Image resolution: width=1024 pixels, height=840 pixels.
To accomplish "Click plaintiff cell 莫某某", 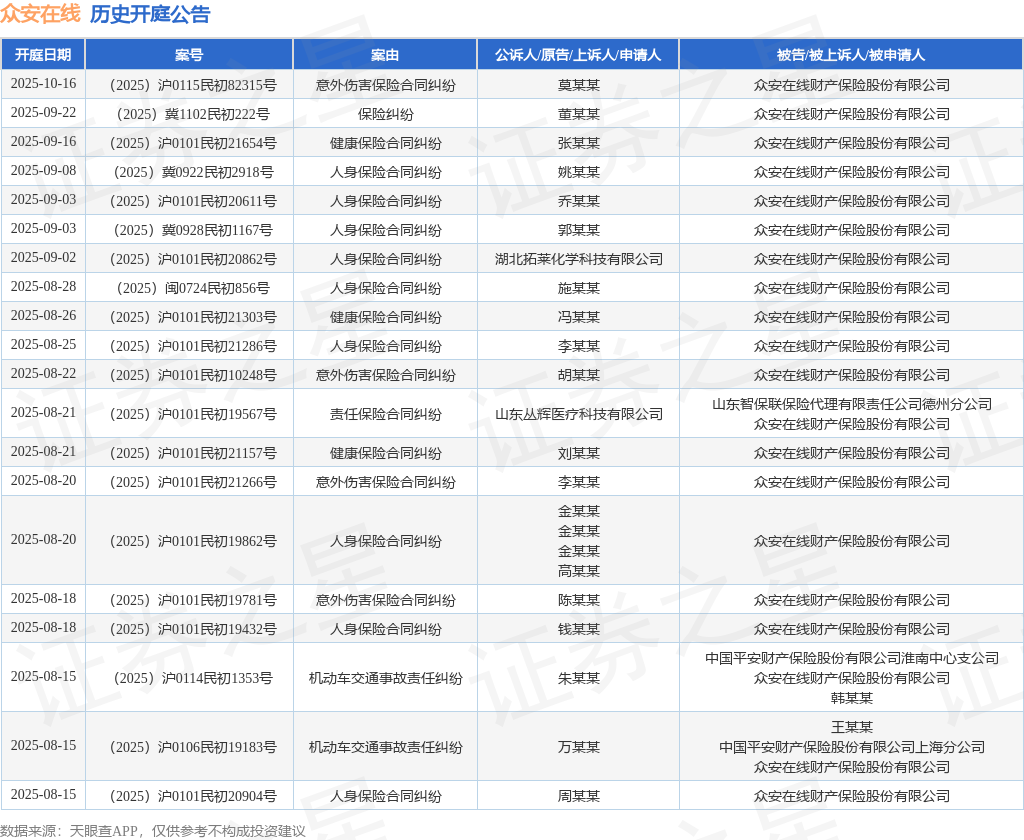I will point(579,85).
